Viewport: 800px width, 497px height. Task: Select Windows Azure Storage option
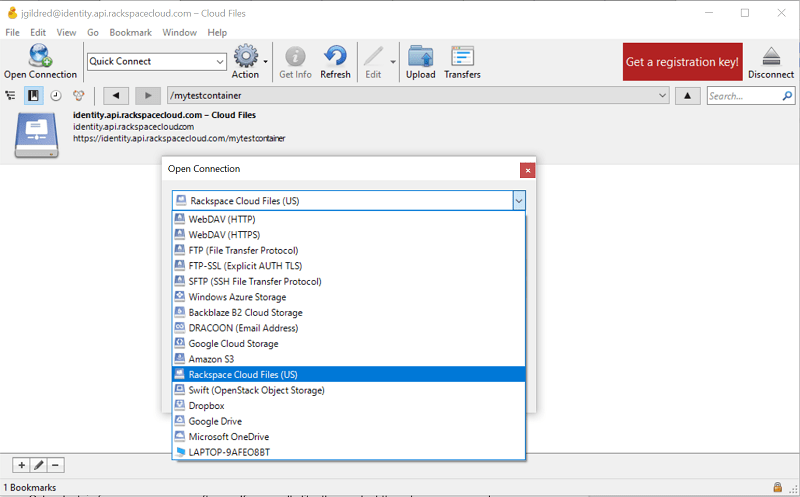(x=349, y=297)
